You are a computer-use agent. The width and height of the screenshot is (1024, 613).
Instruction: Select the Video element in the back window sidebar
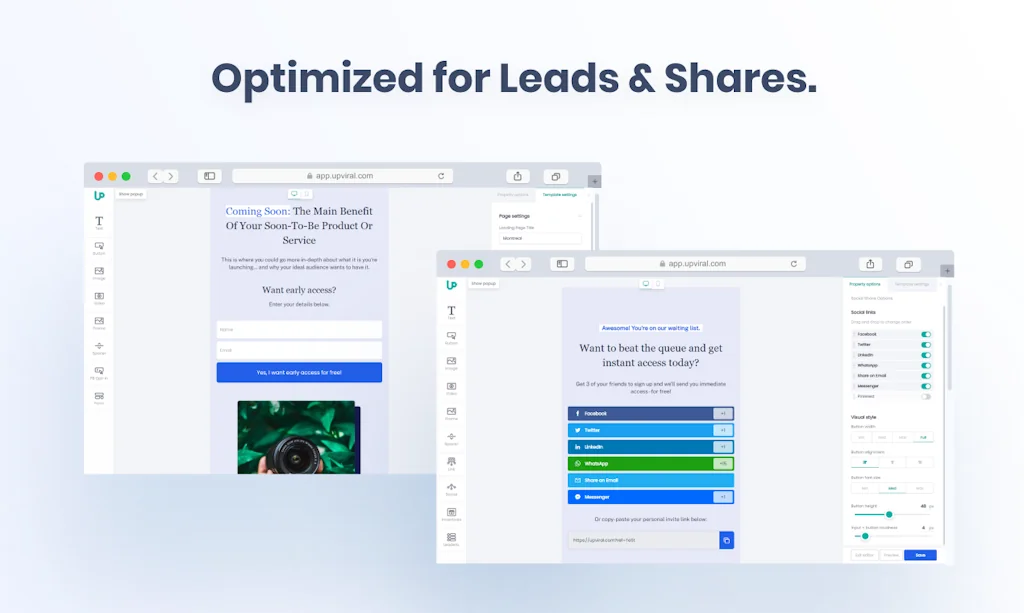point(99,298)
